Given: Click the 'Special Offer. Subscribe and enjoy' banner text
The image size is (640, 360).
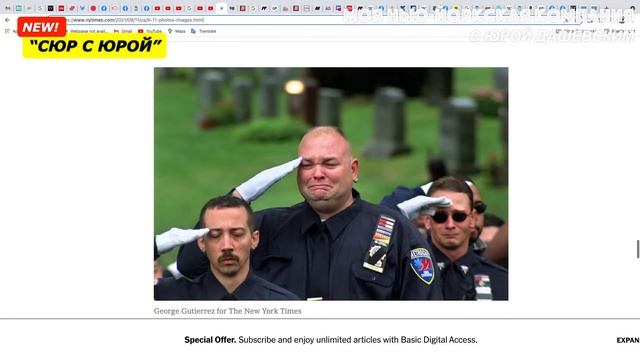Looking at the screenshot, I should coord(331,340).
